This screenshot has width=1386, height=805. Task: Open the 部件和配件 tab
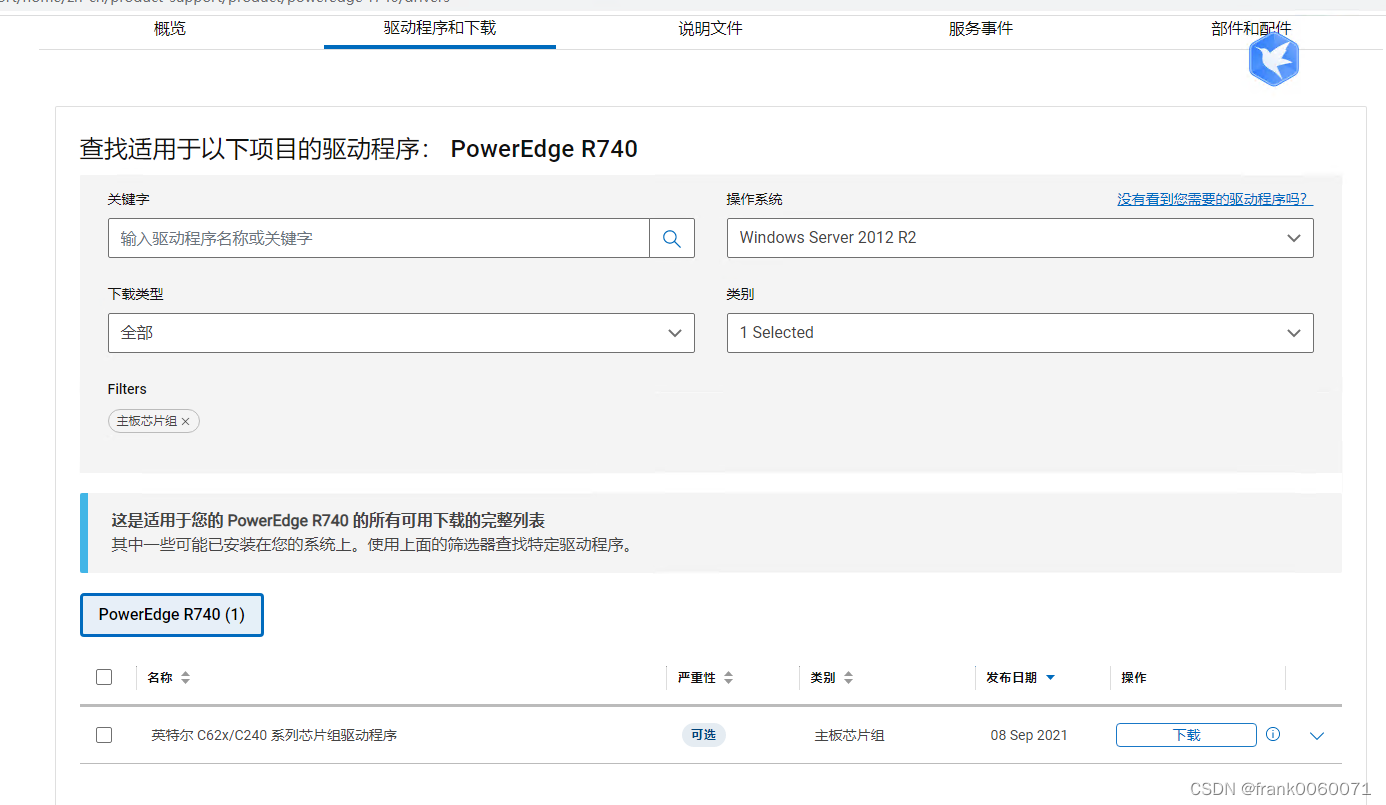(x=1251, y=28)
